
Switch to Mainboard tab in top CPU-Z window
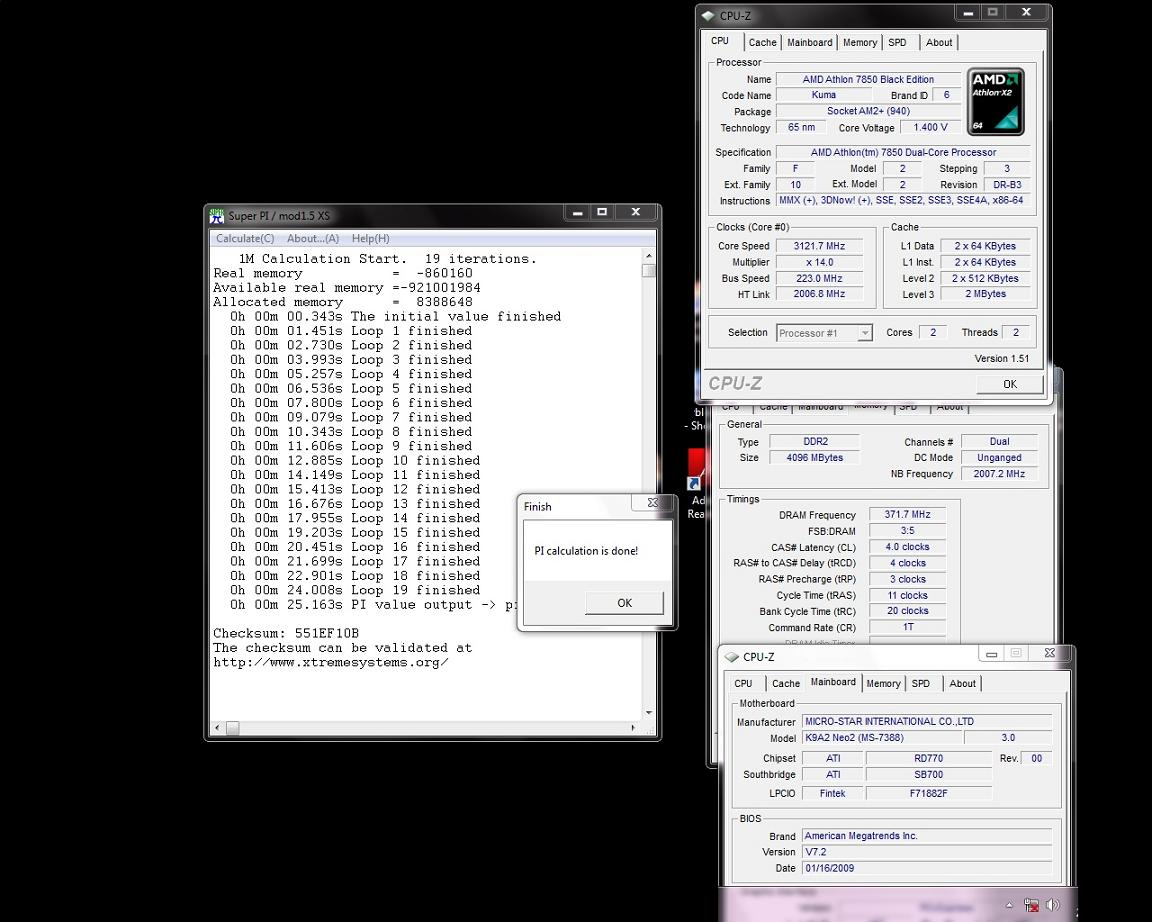[810, 43]
